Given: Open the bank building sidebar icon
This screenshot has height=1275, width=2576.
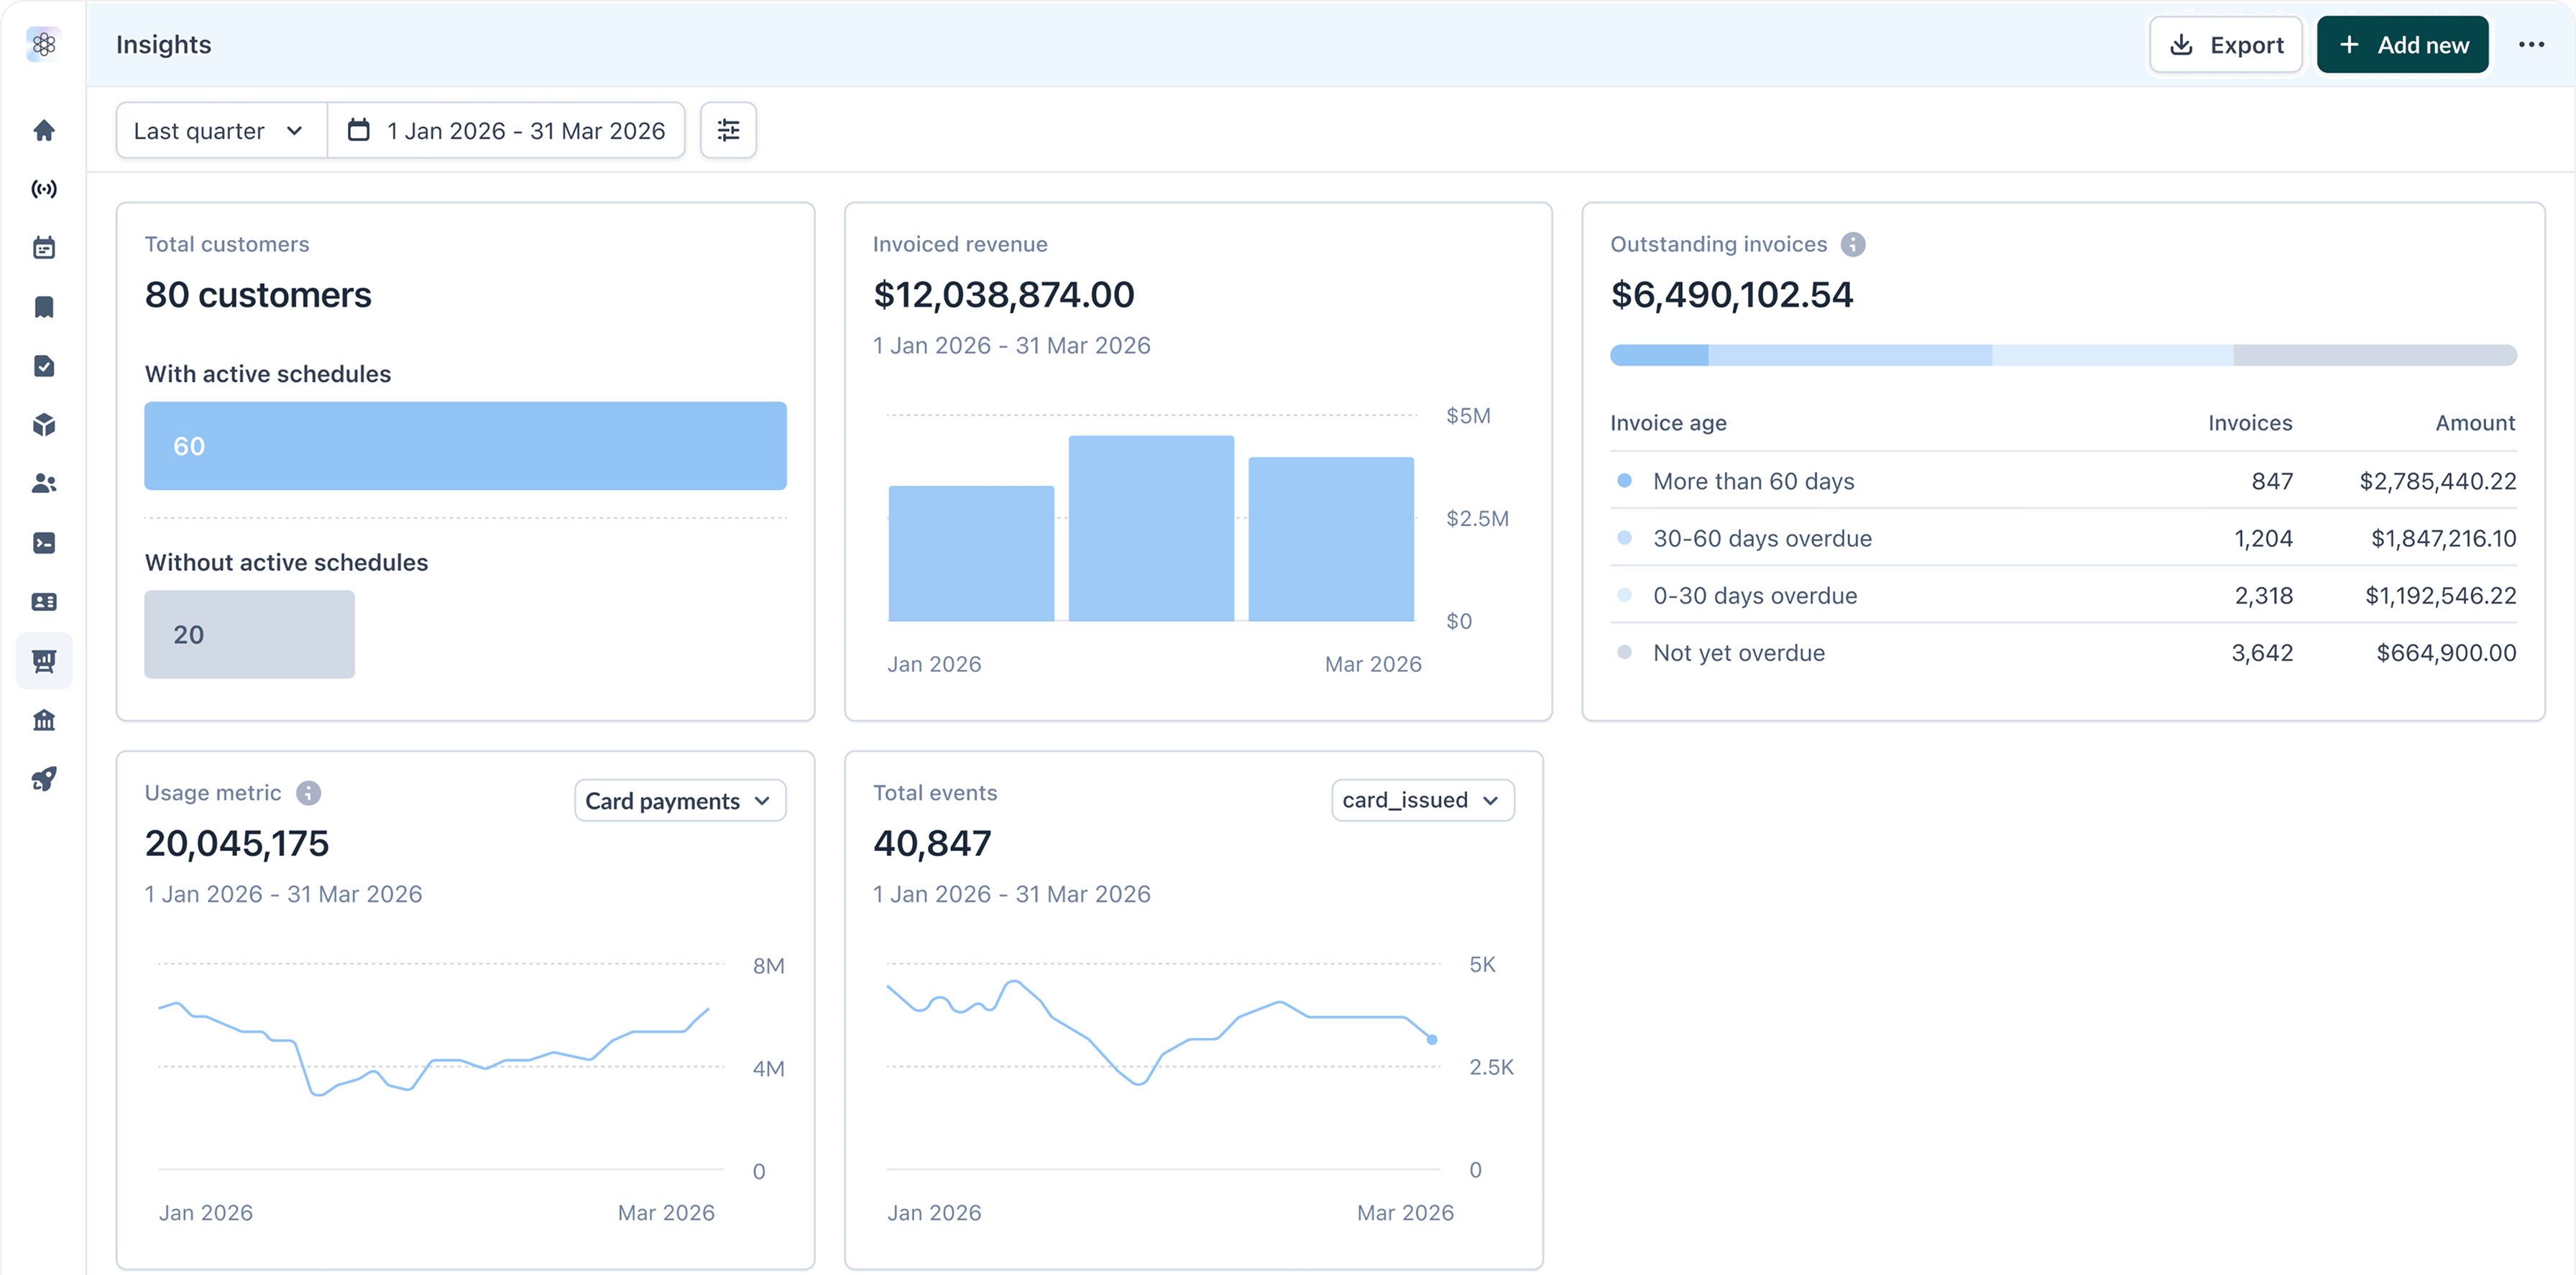Looking at the screenshot, I should coord(44,720).
